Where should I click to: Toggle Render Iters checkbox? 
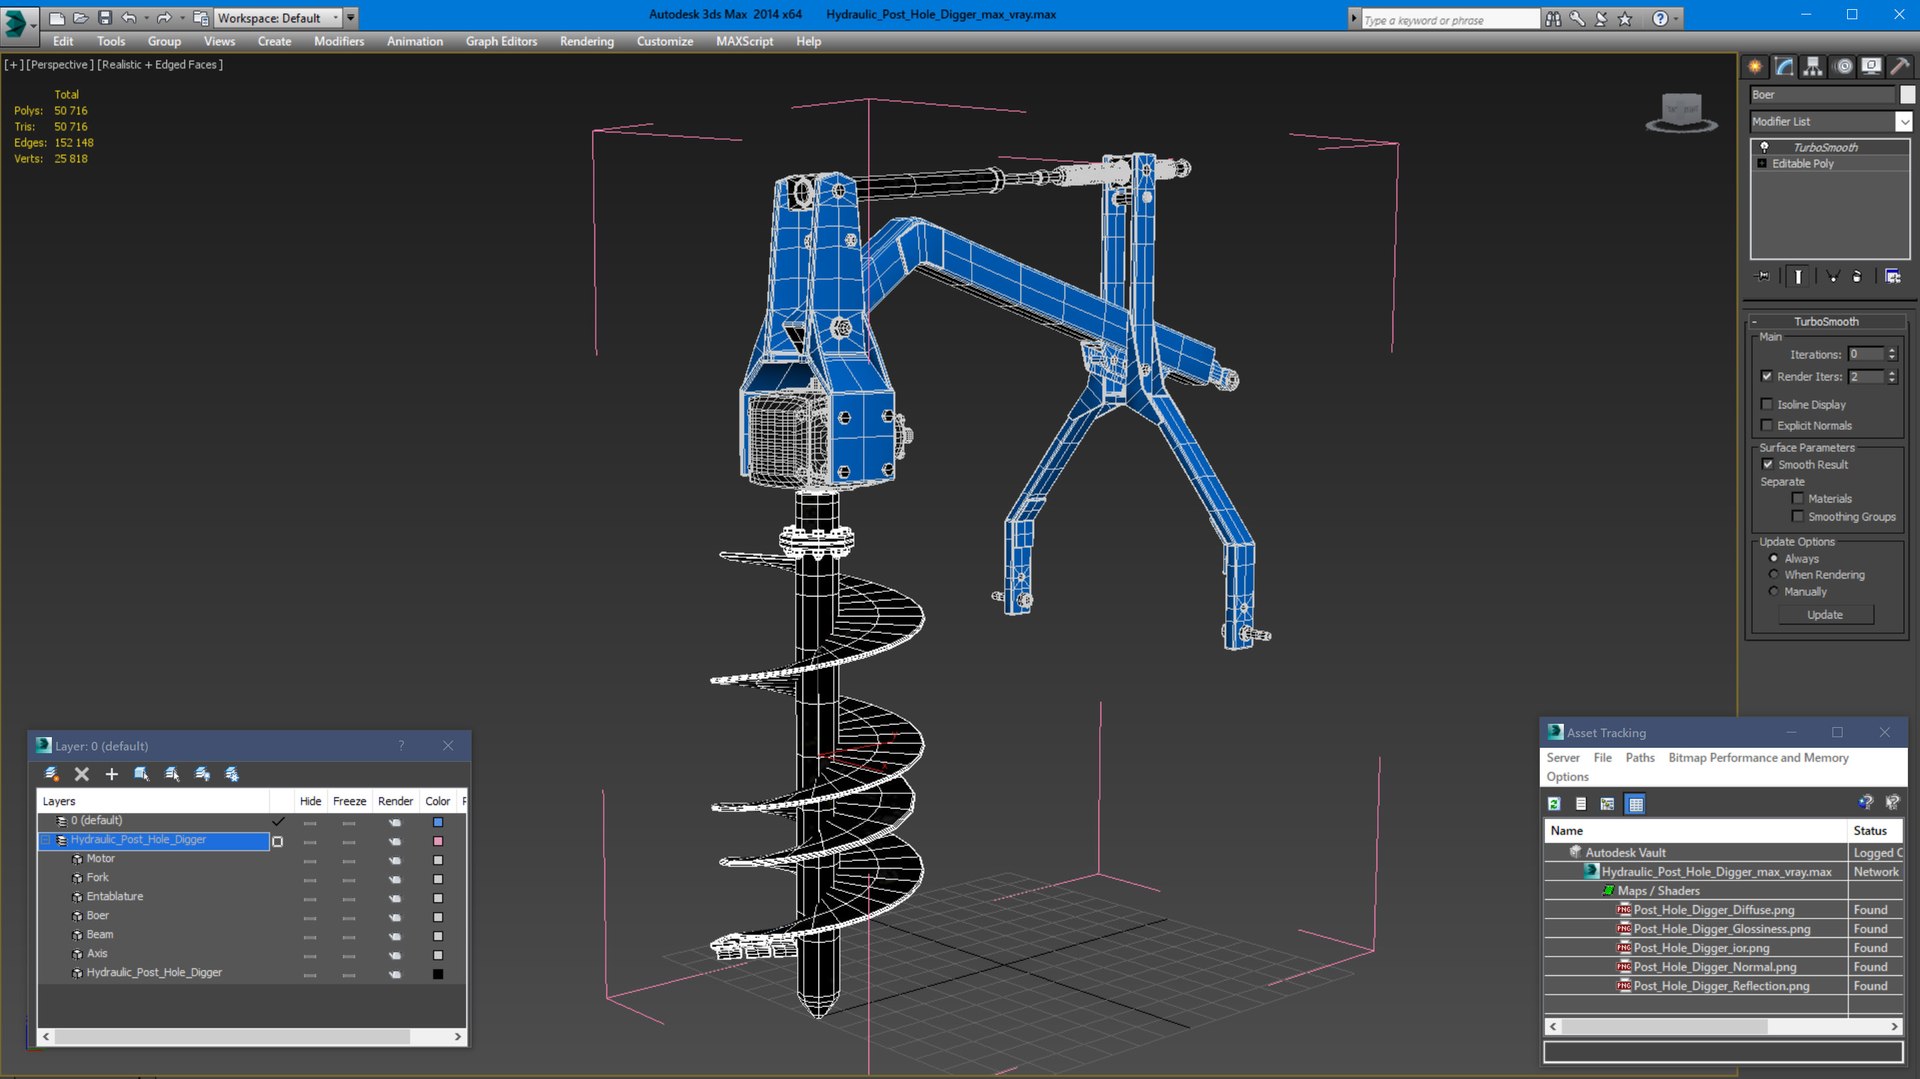(1767, 377)
